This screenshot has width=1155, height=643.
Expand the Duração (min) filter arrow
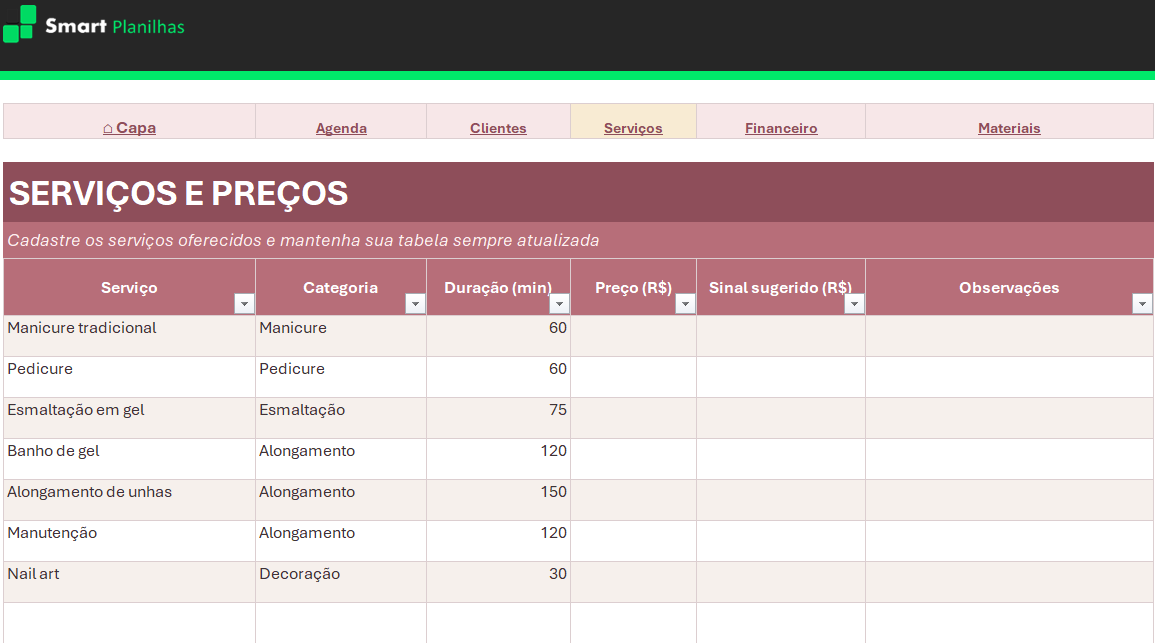[x=559, y=303]
